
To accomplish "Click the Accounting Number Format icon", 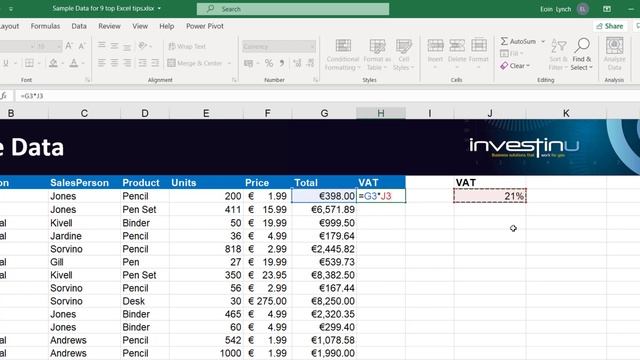I will pos(248,63).
